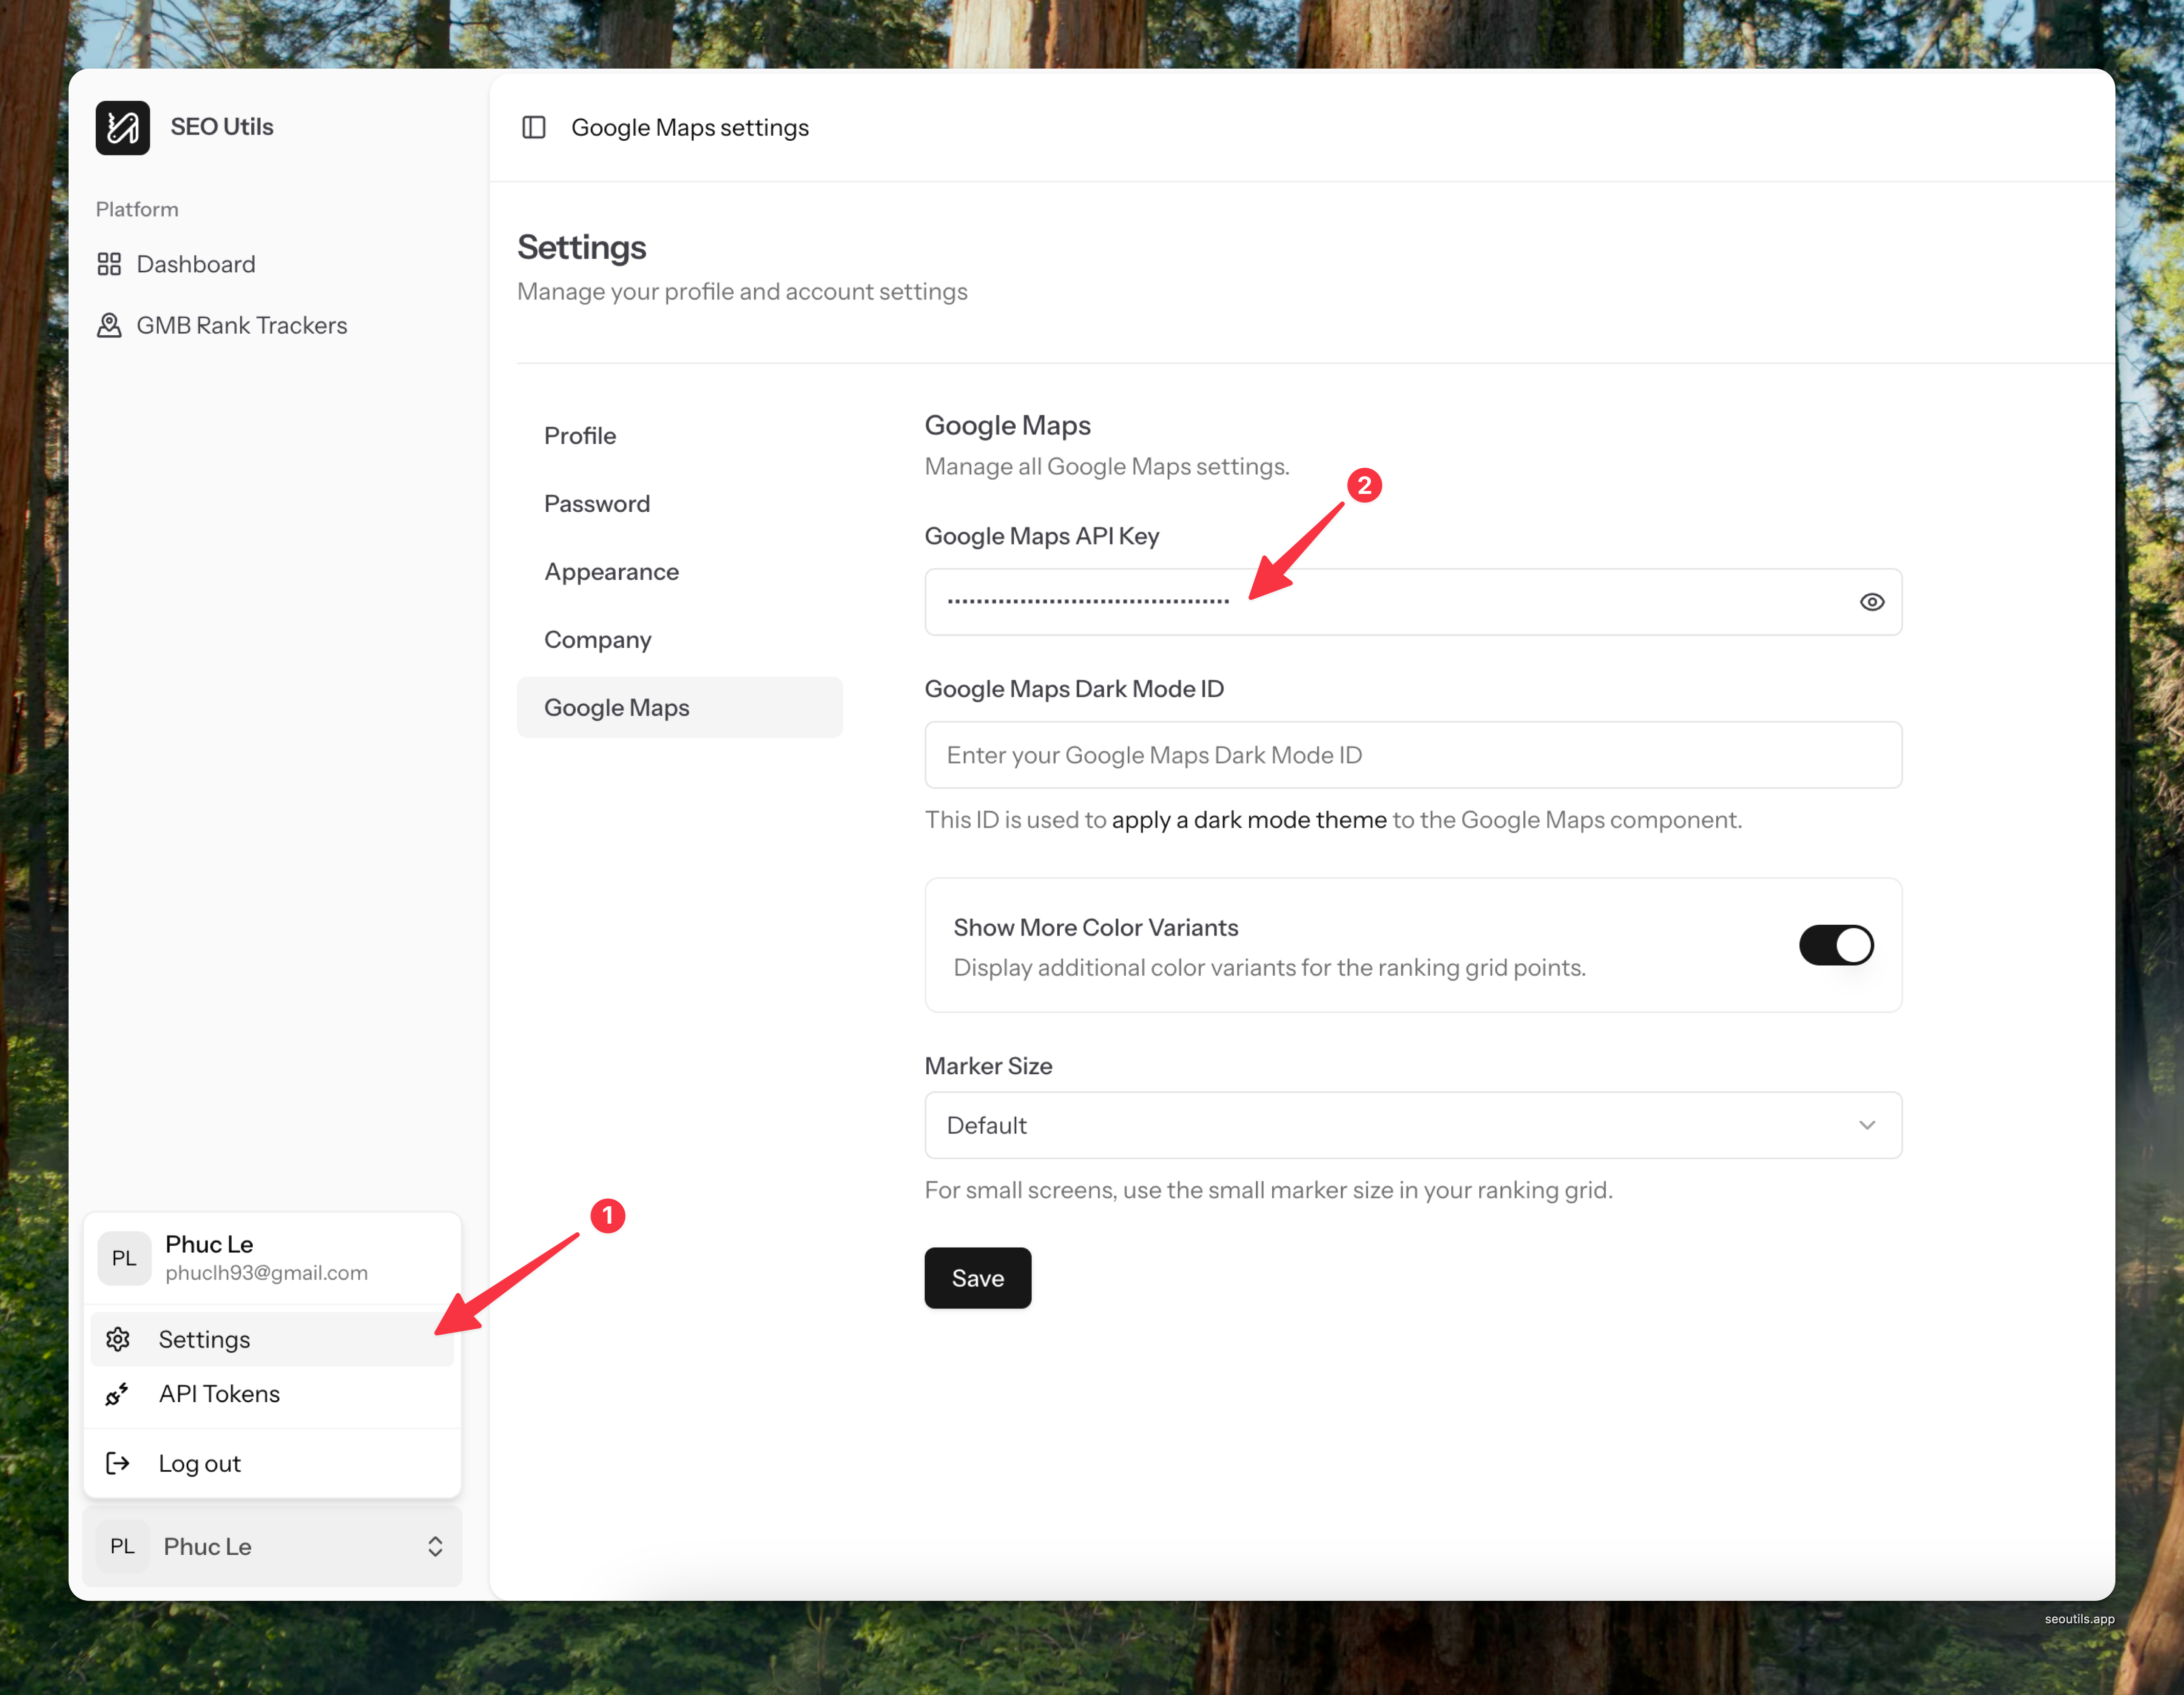Open Dashboard from the sidebar

(196, 264)
